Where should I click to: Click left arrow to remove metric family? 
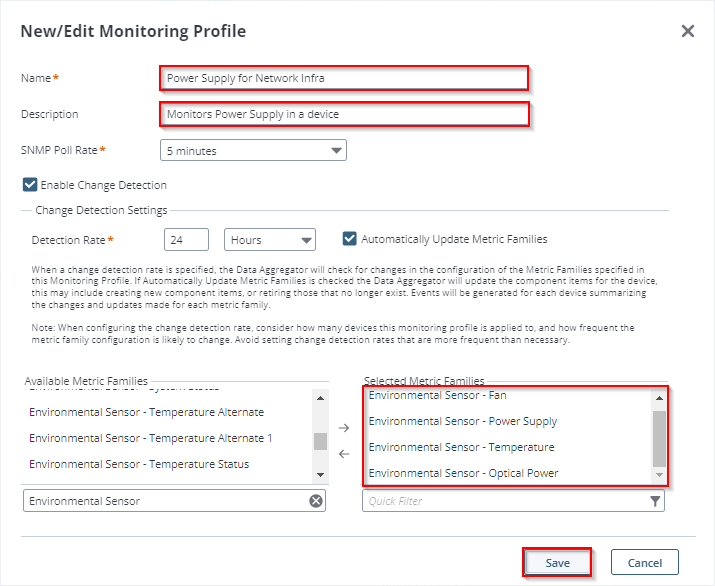point(344,454)
